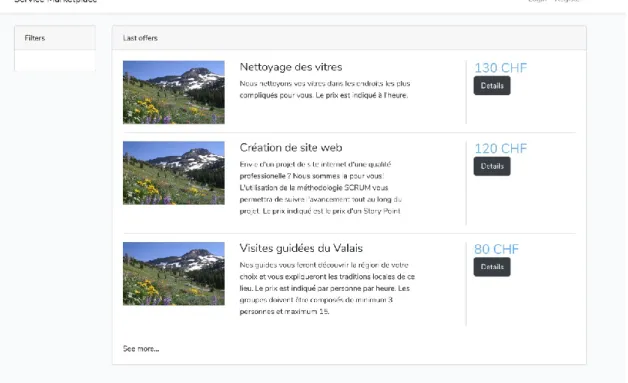Select the Création de site web image
Viewport: 628px width, 383px height.
click(173, 173)
